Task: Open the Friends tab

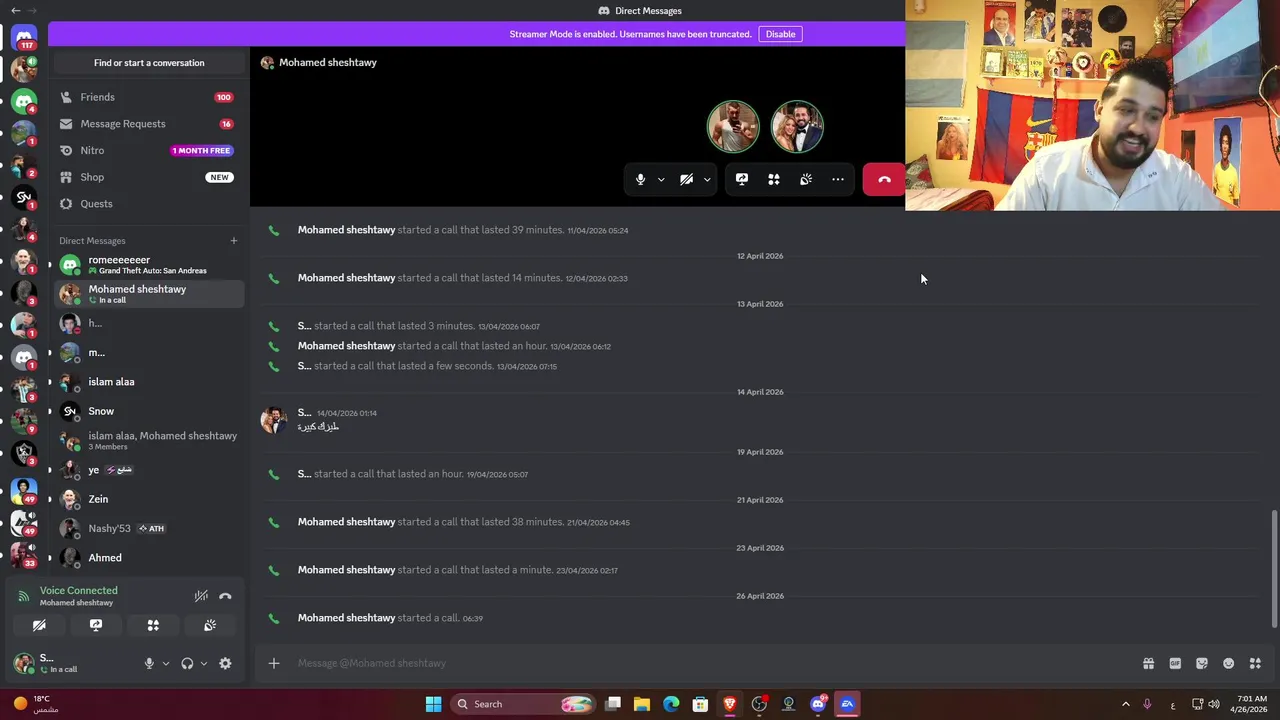Action: (148, 97)
